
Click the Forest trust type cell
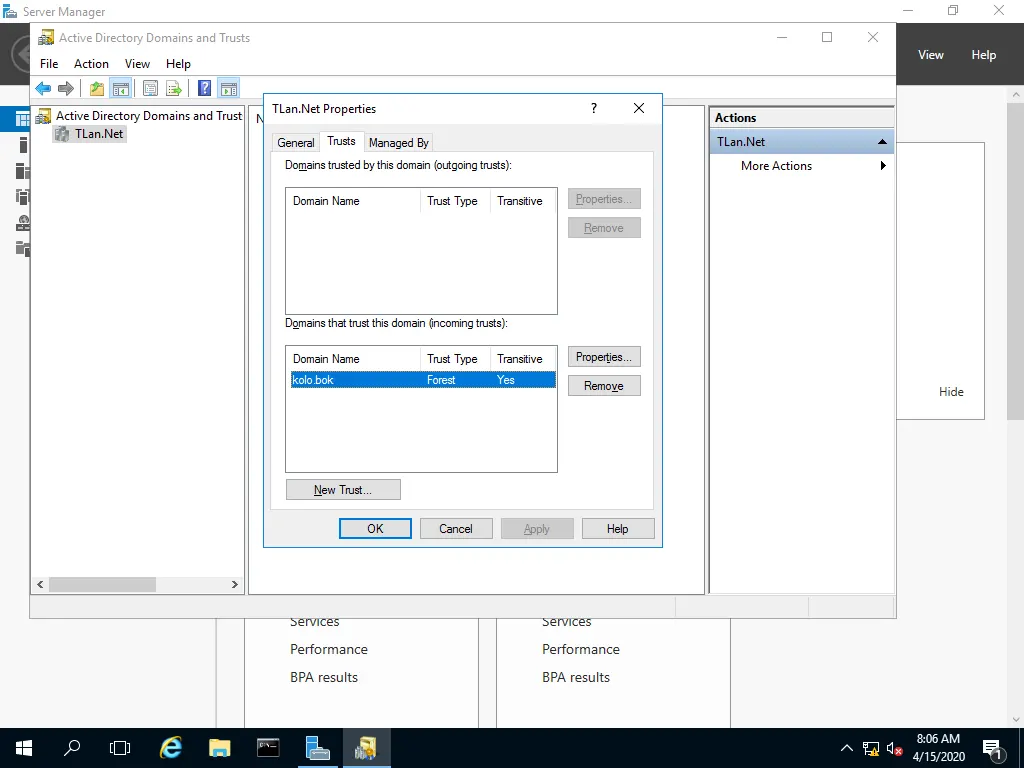[441, 380]
